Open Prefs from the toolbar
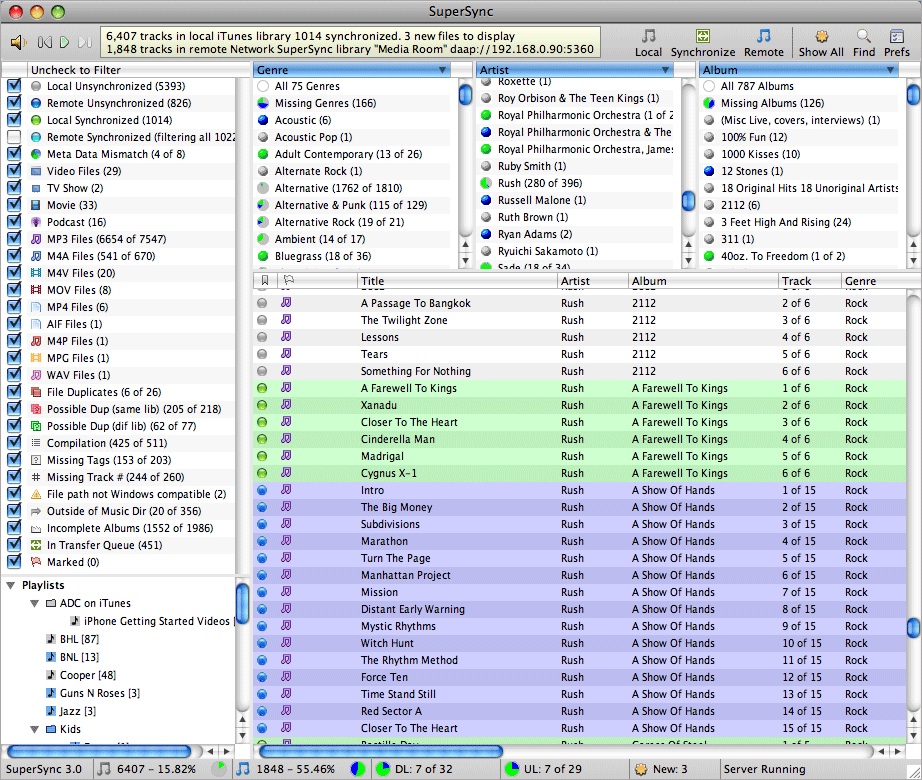 (x=896, y=43)
